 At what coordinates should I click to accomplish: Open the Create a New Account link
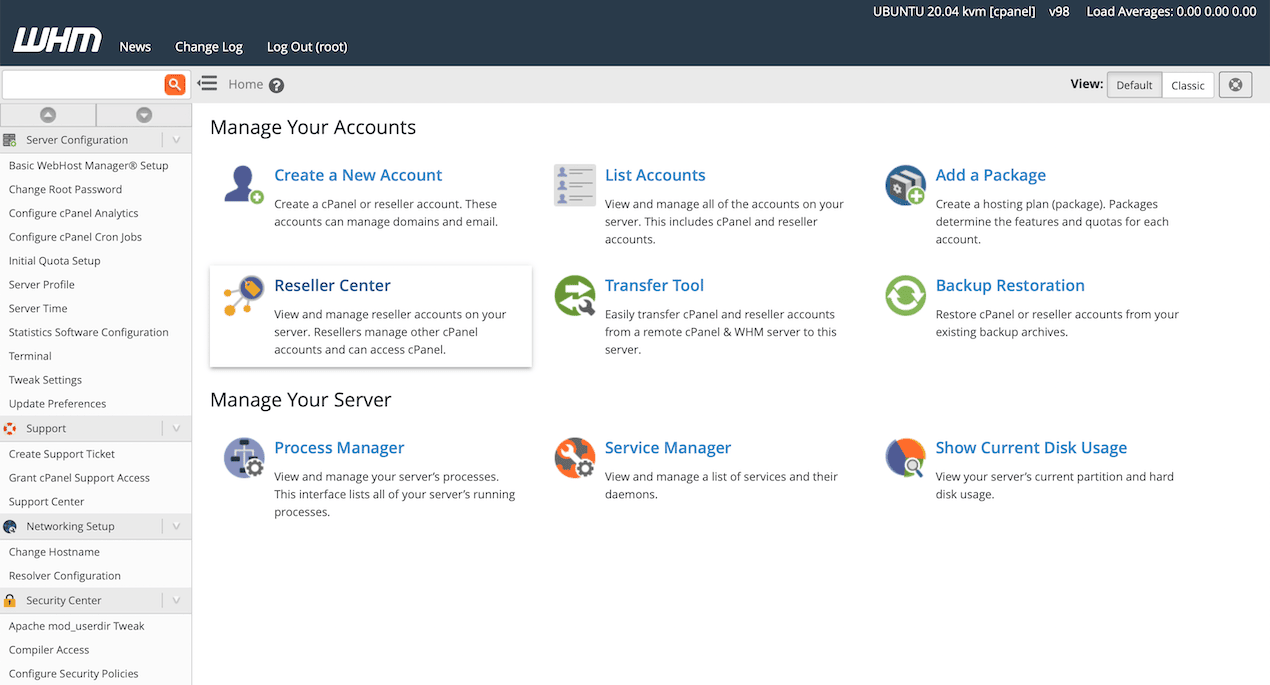358,175
